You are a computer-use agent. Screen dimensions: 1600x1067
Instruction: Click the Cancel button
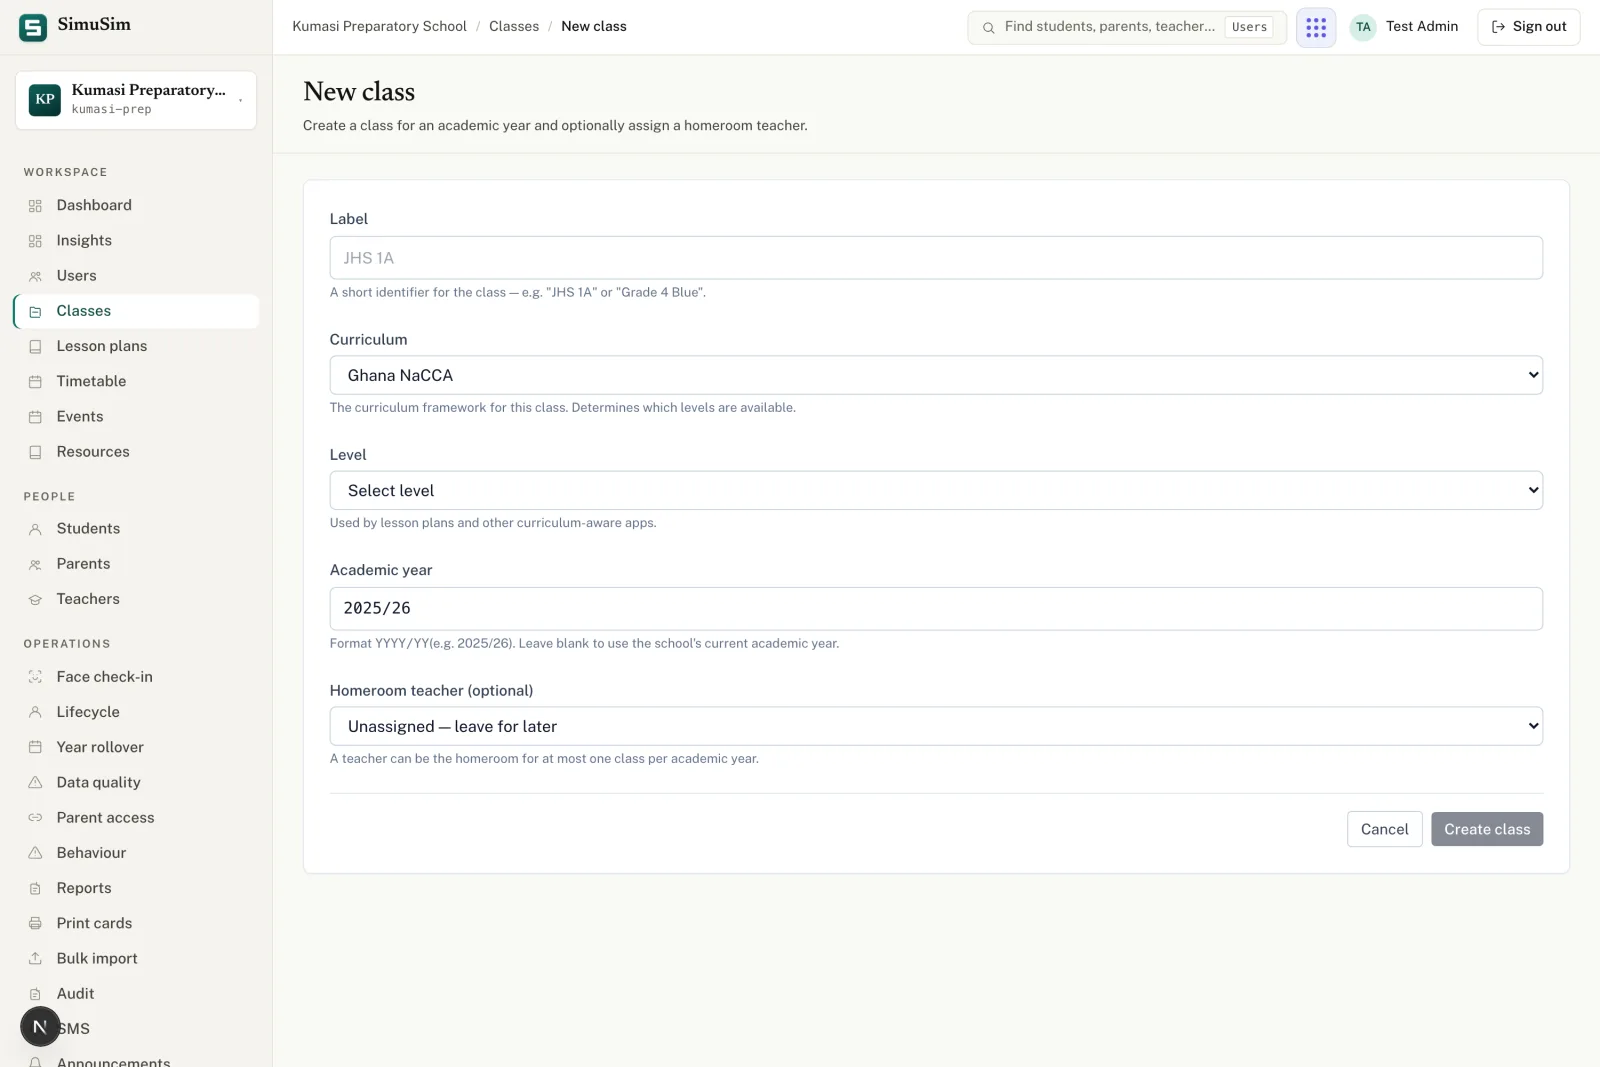click(x=1384, y=829)
